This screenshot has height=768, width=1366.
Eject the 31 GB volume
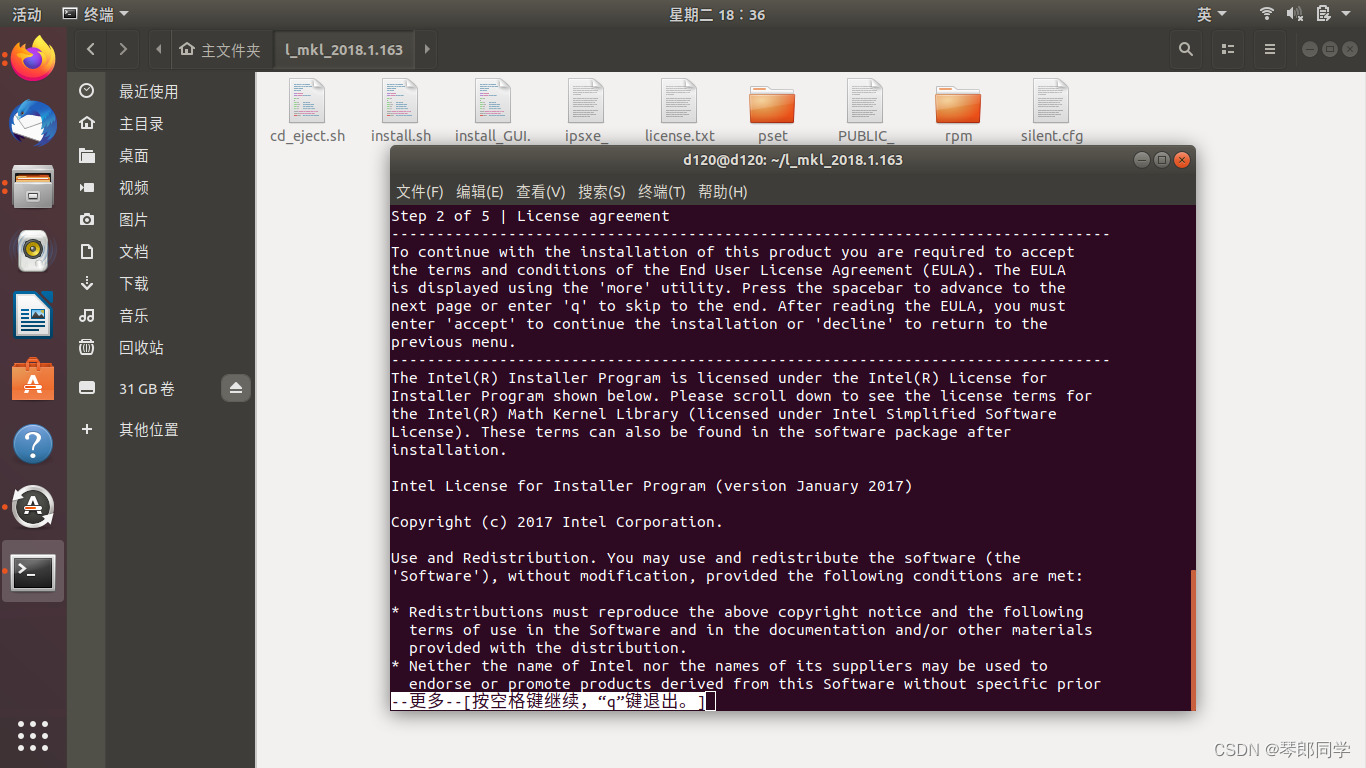point(236,388)
